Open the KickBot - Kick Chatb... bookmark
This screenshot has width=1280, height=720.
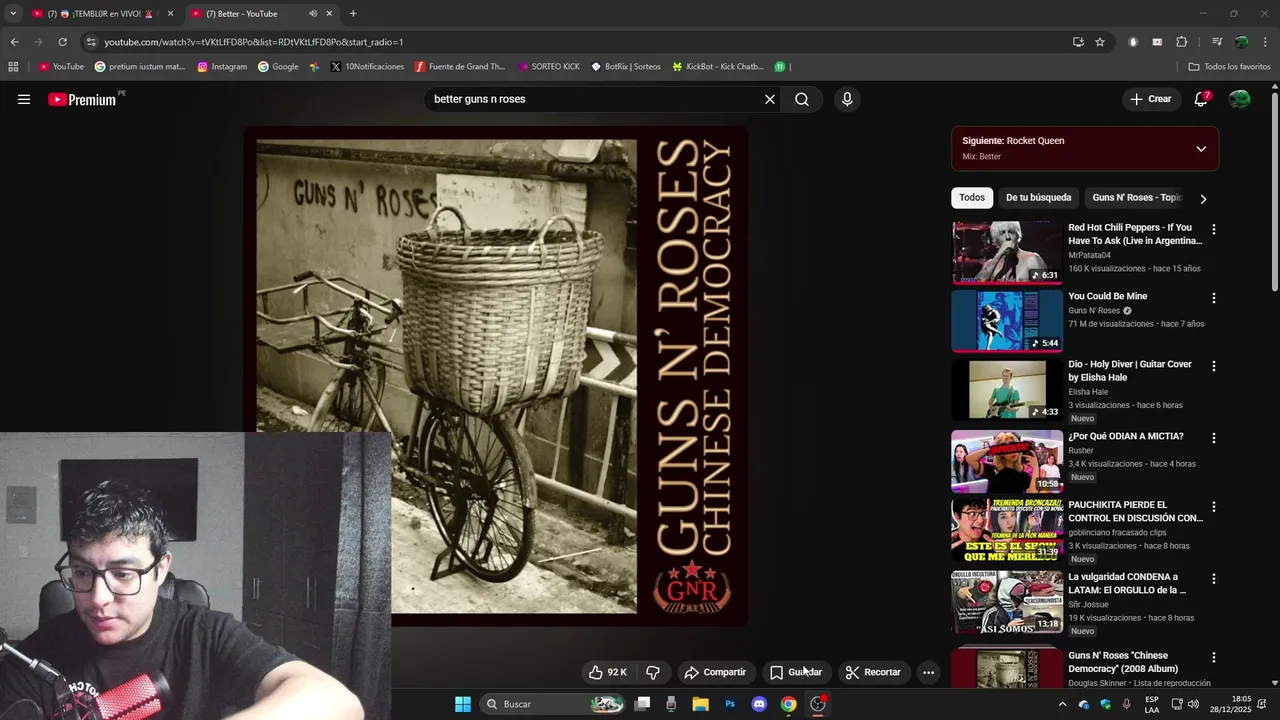click(718, 67)
